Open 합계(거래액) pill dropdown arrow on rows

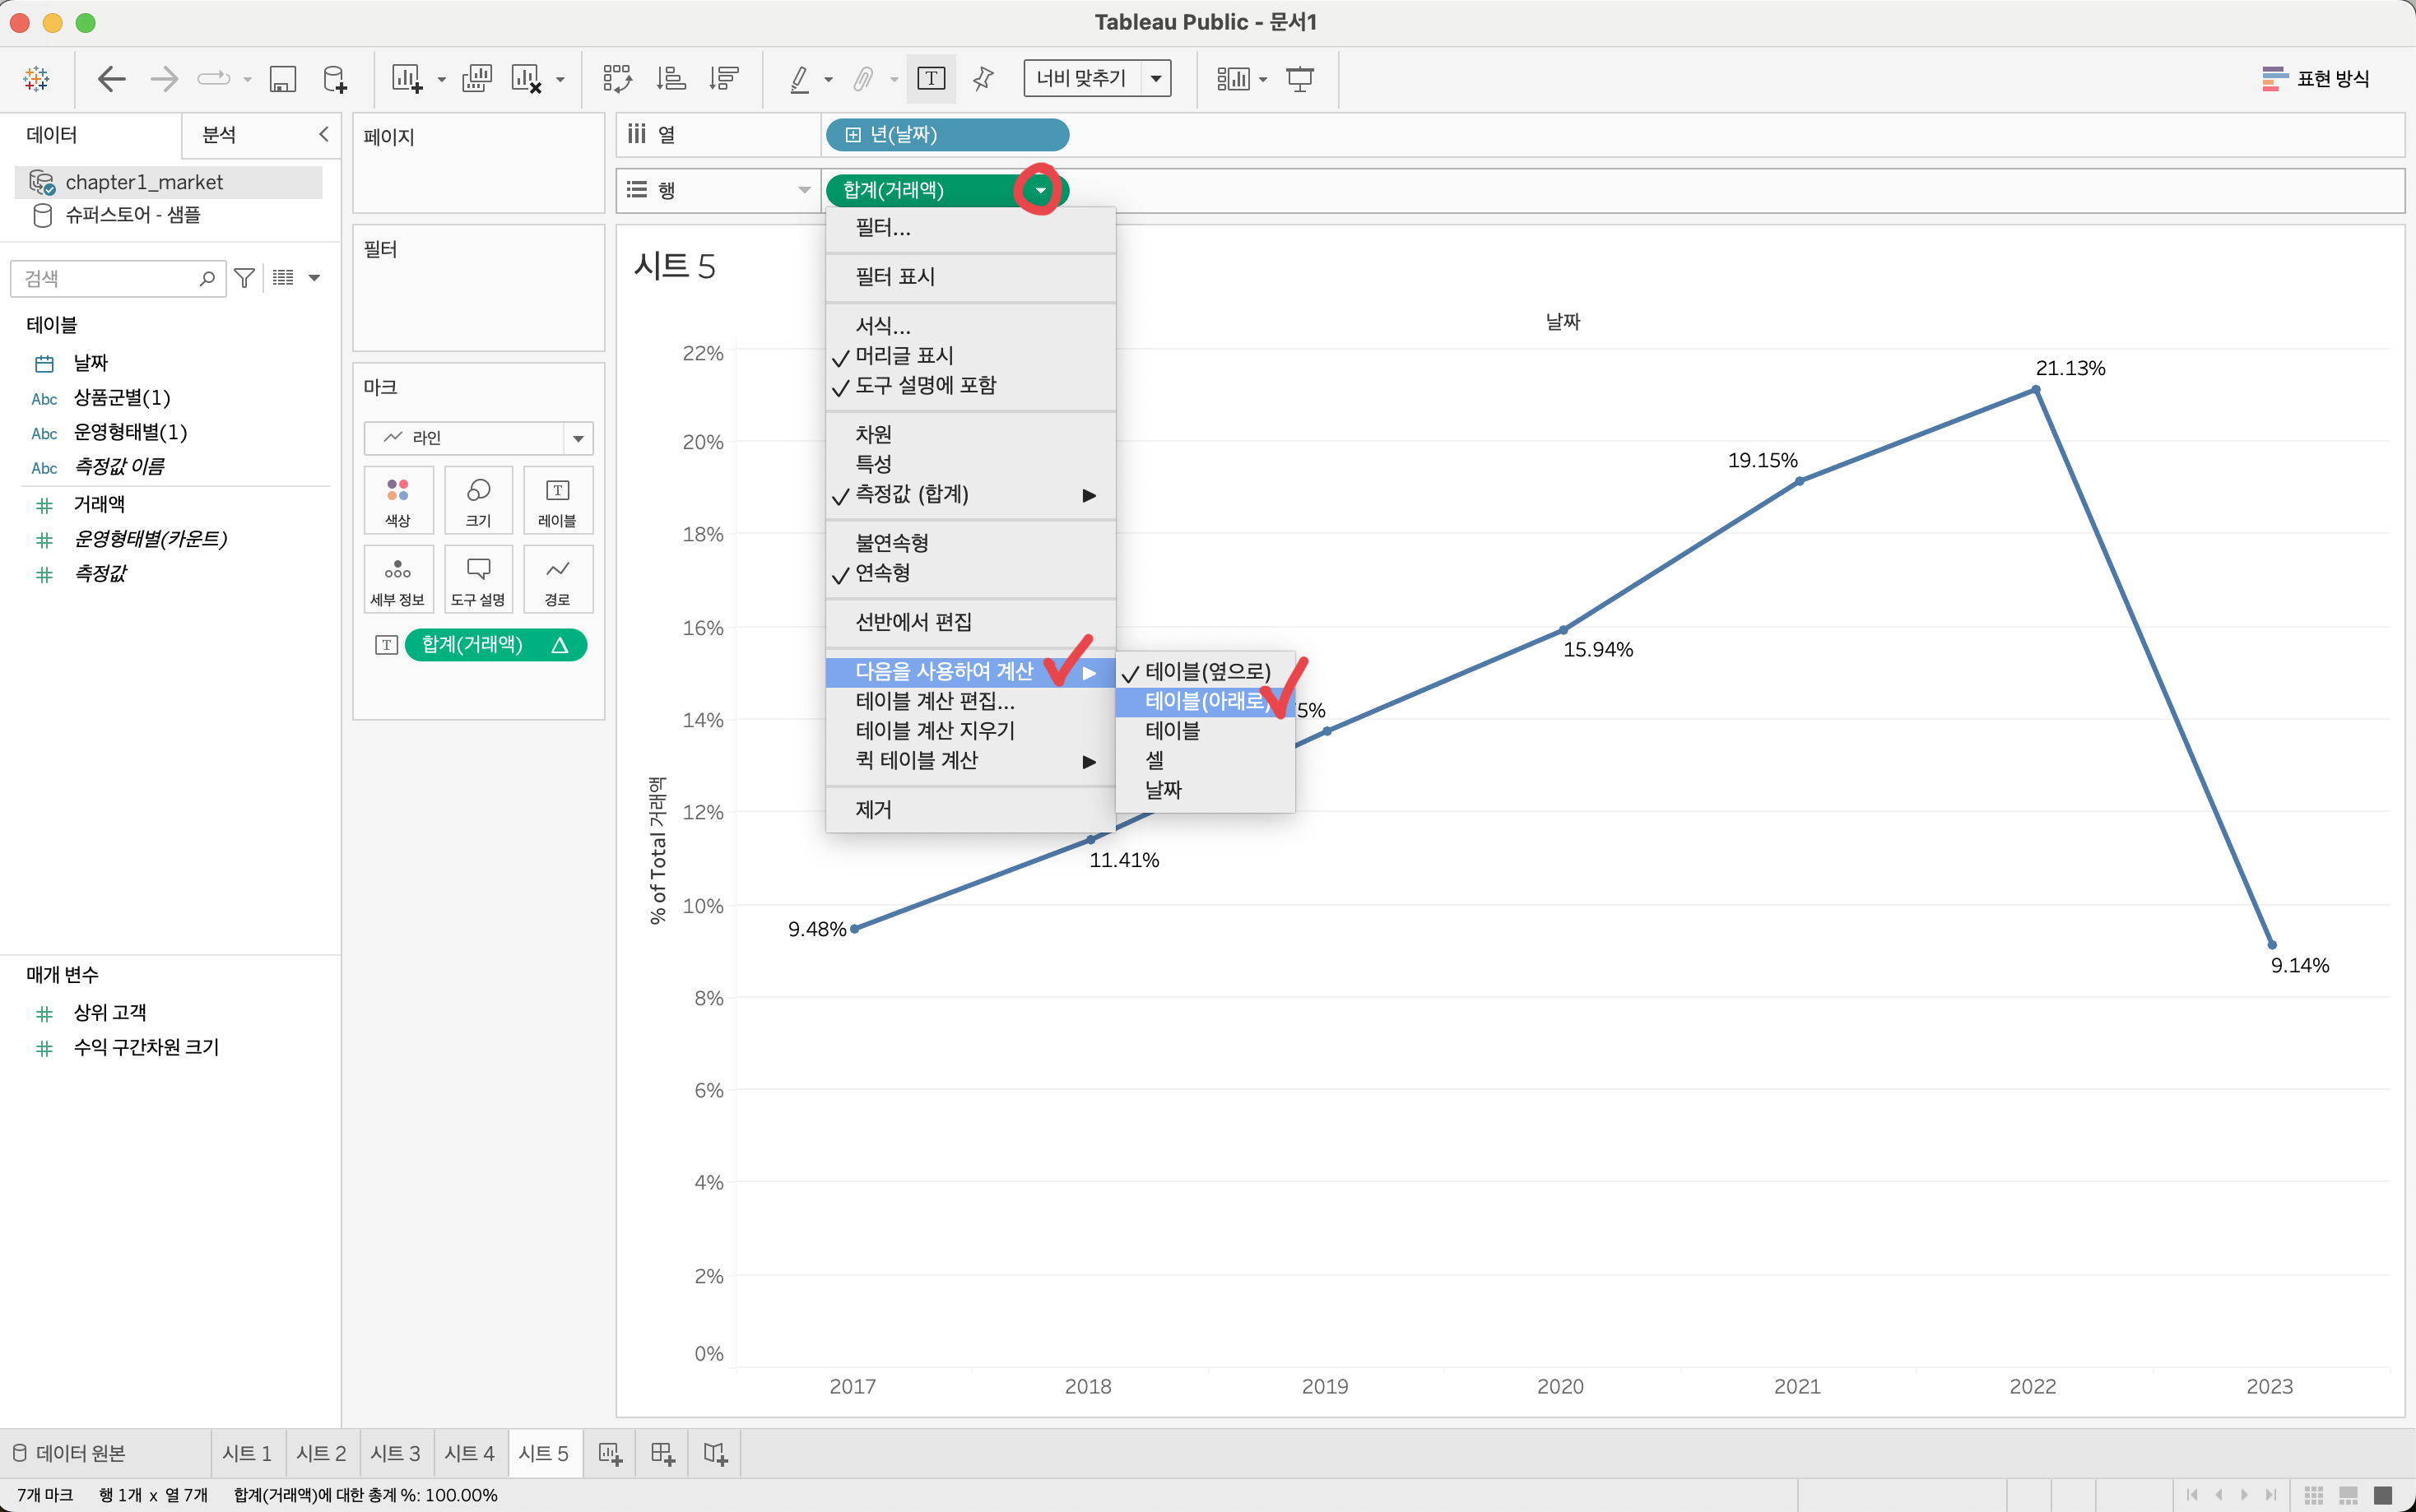[1040, 190]
